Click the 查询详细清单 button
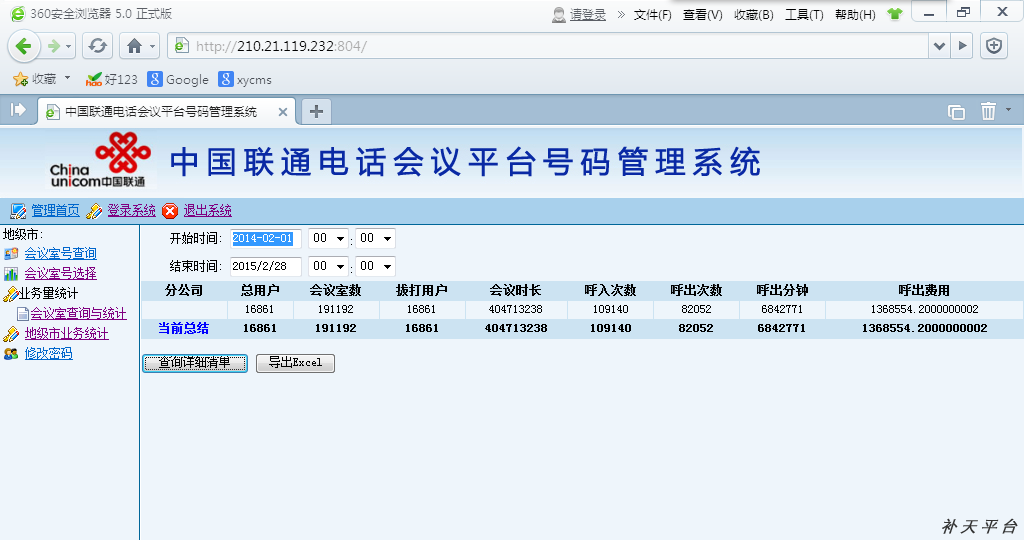Viewport: 1024px width, 540px height. point(195,363)
